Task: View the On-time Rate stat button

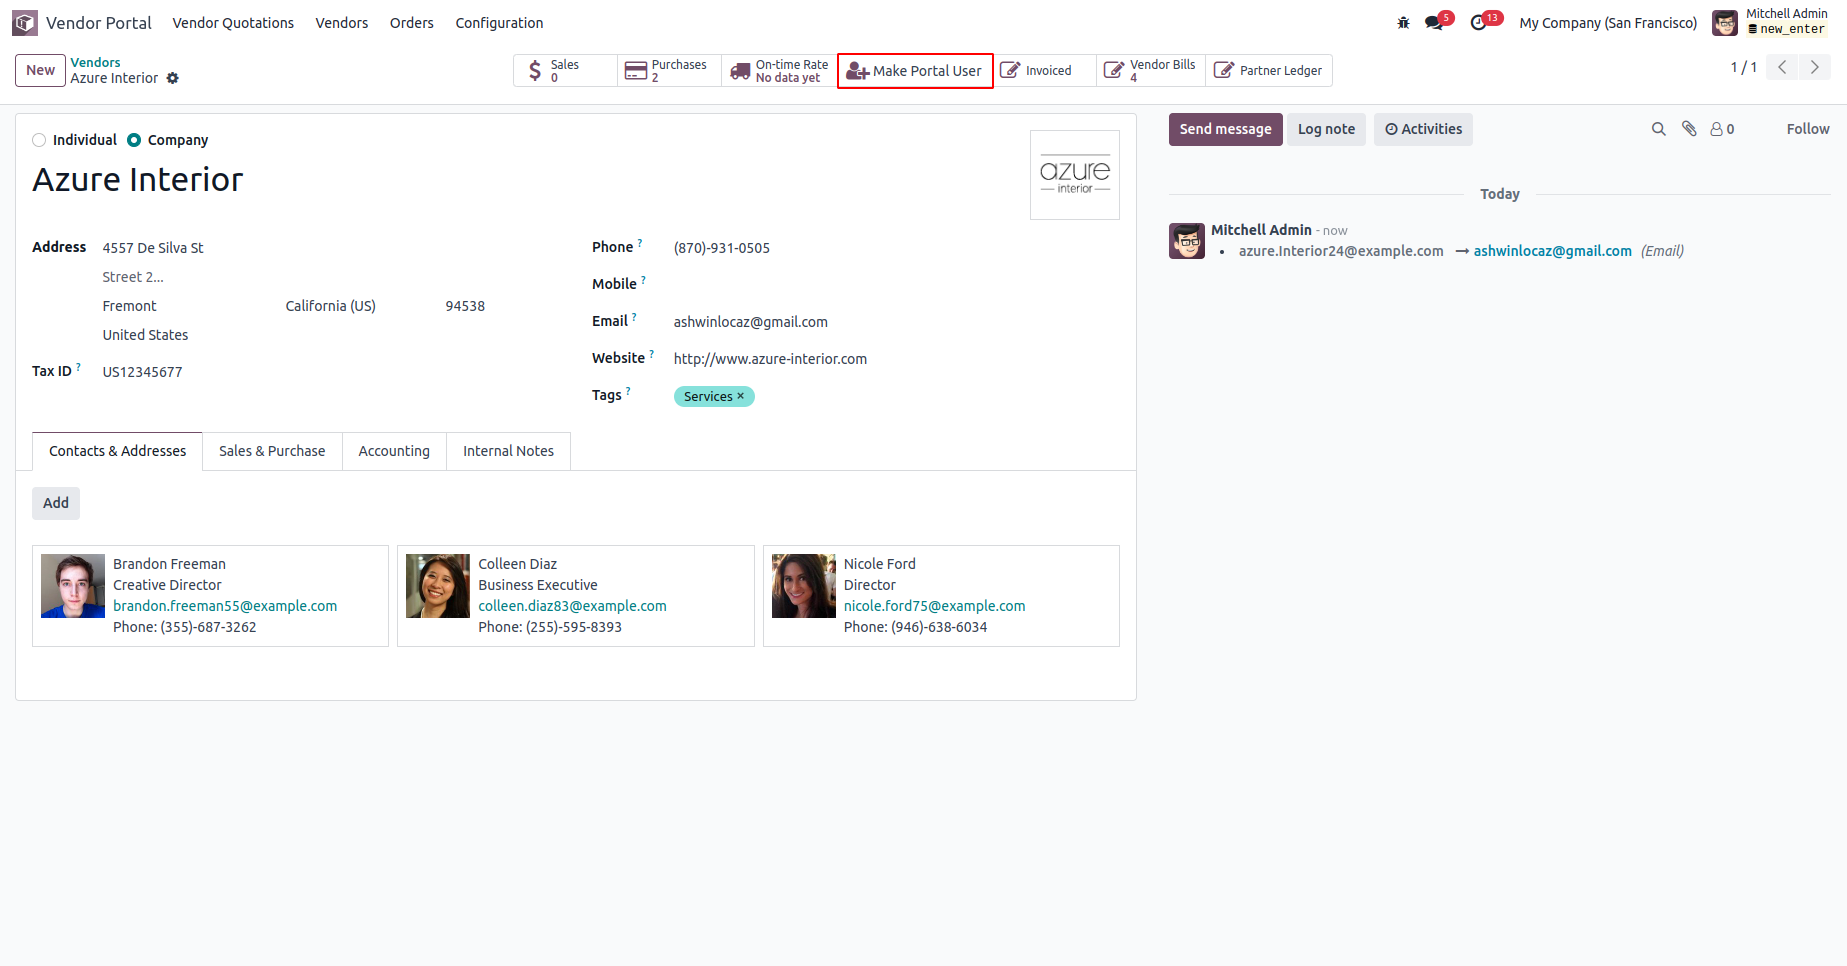Action: (x=779, y=71)
